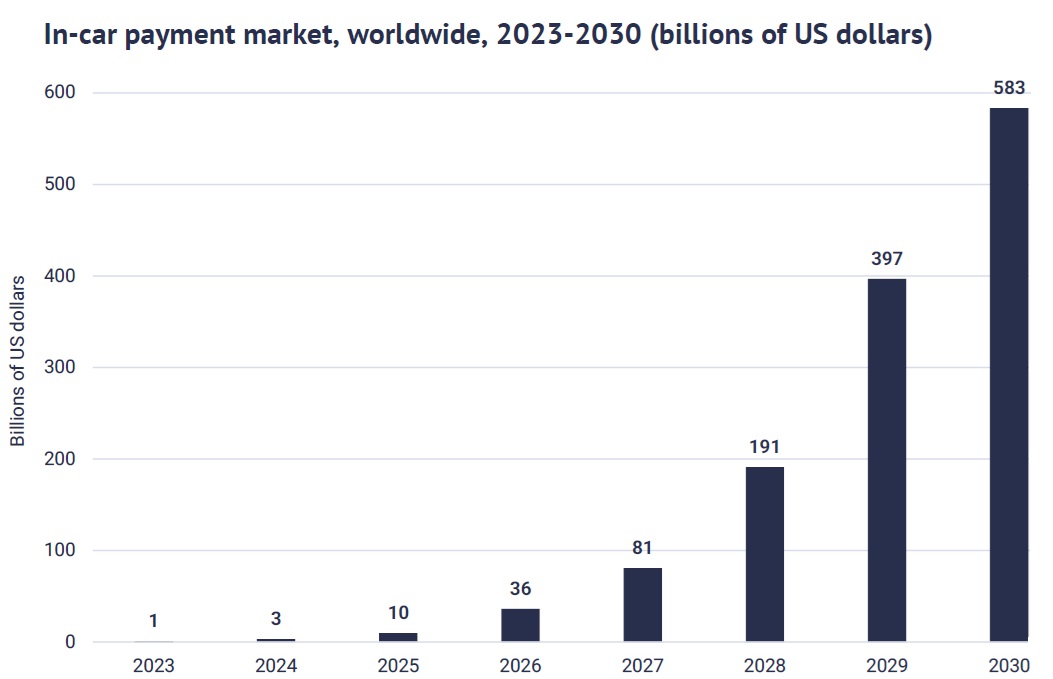Click the 2030 bar in the chart

(1008, 374)
